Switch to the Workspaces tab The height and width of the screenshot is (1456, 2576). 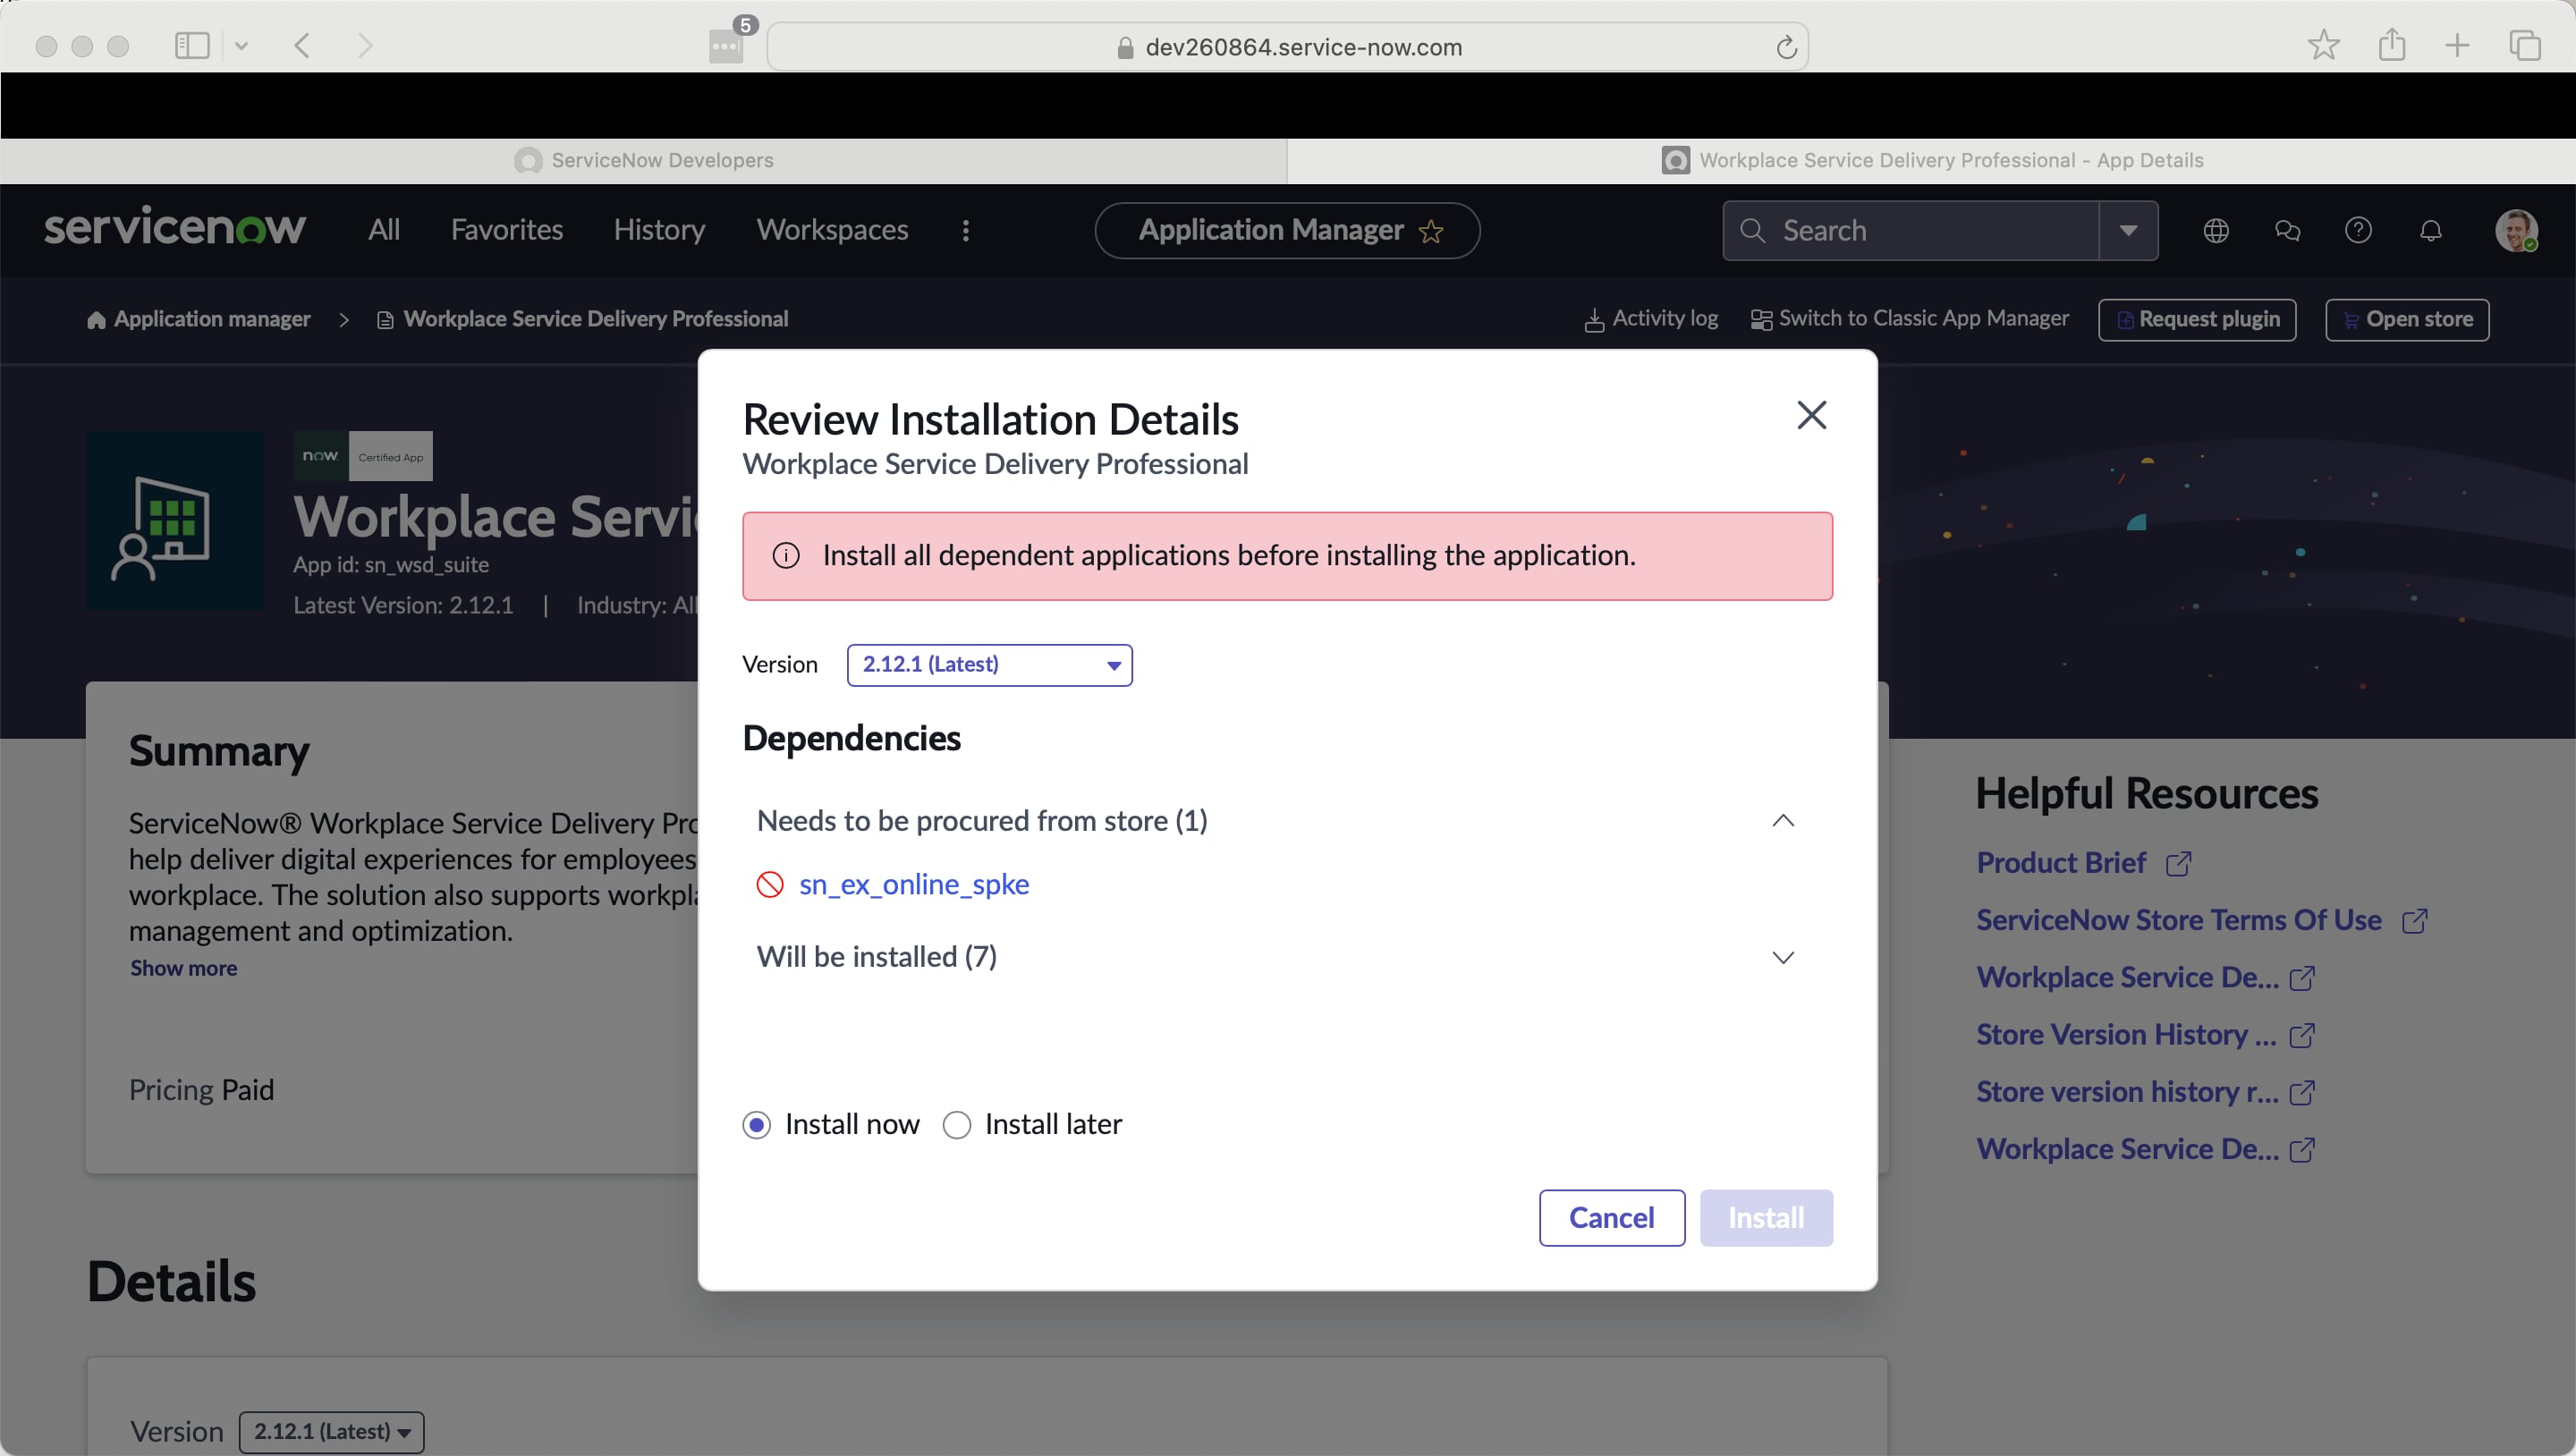[831, 230]
